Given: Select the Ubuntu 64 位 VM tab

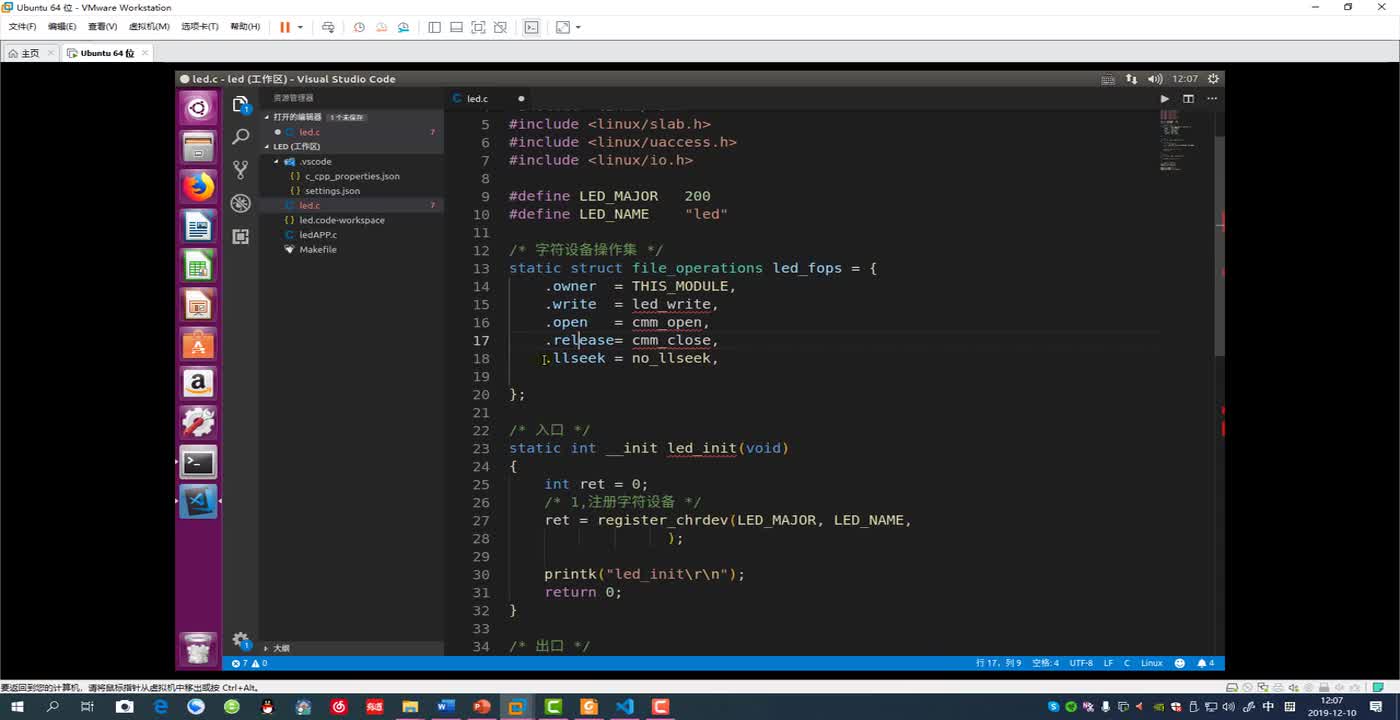Looking at the screenshot, I should click(x=107, y=53).
